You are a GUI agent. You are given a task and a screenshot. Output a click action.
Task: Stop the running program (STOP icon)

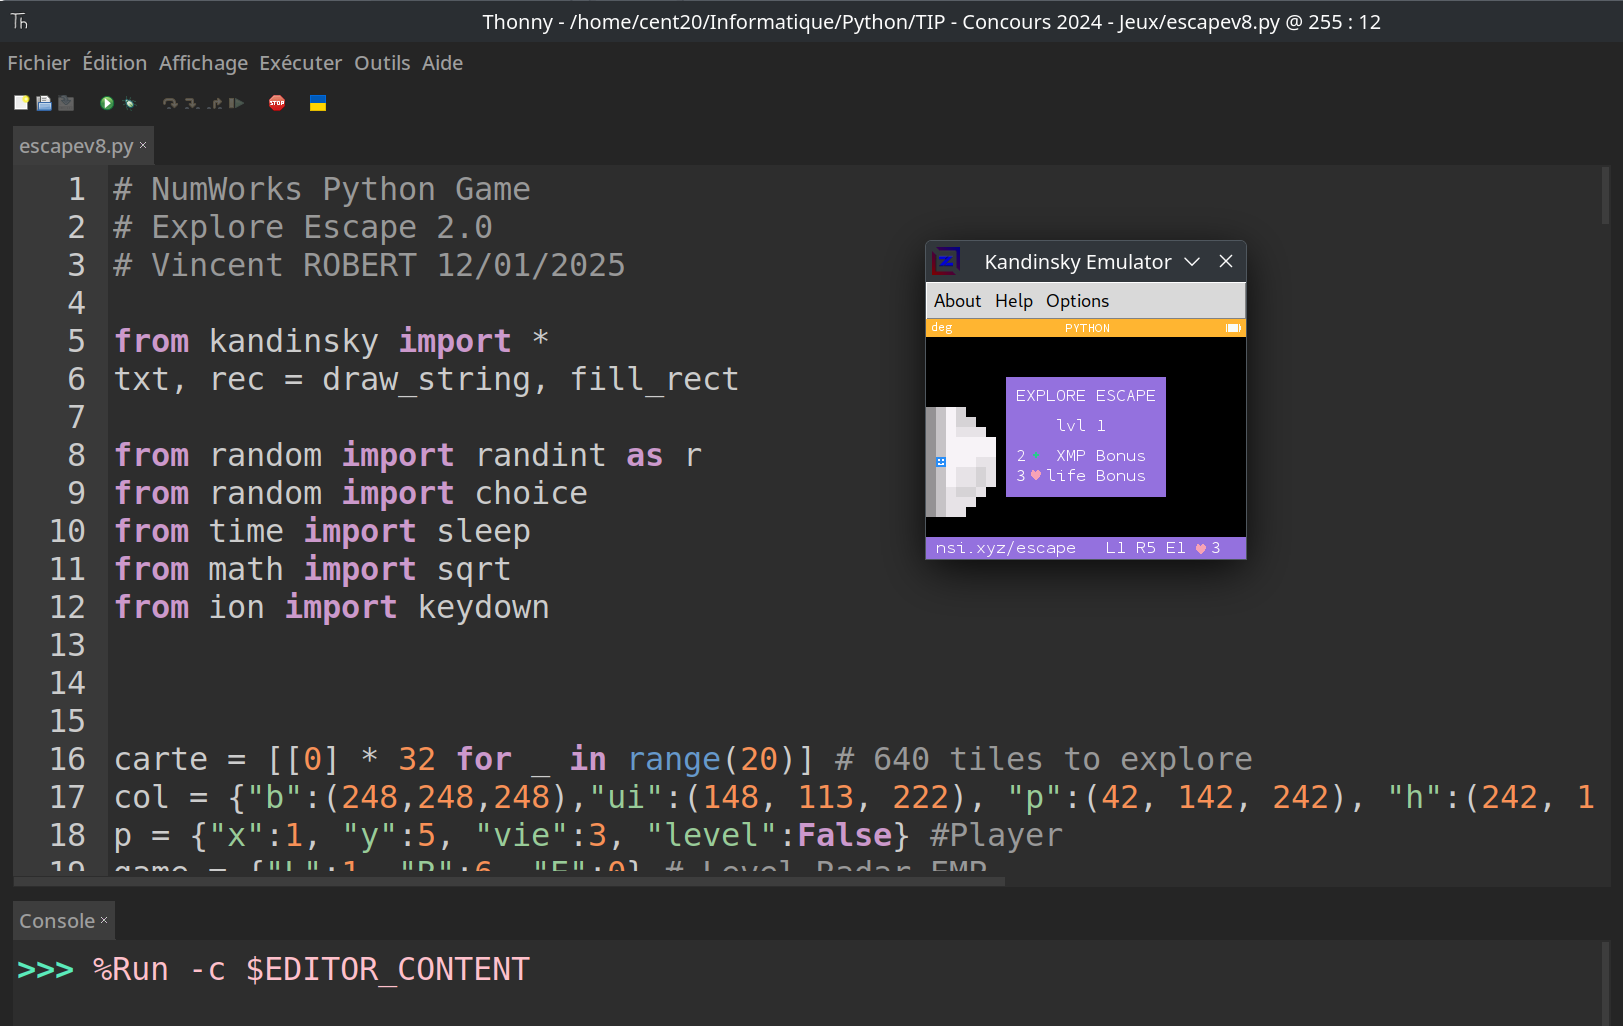(277, 103)
